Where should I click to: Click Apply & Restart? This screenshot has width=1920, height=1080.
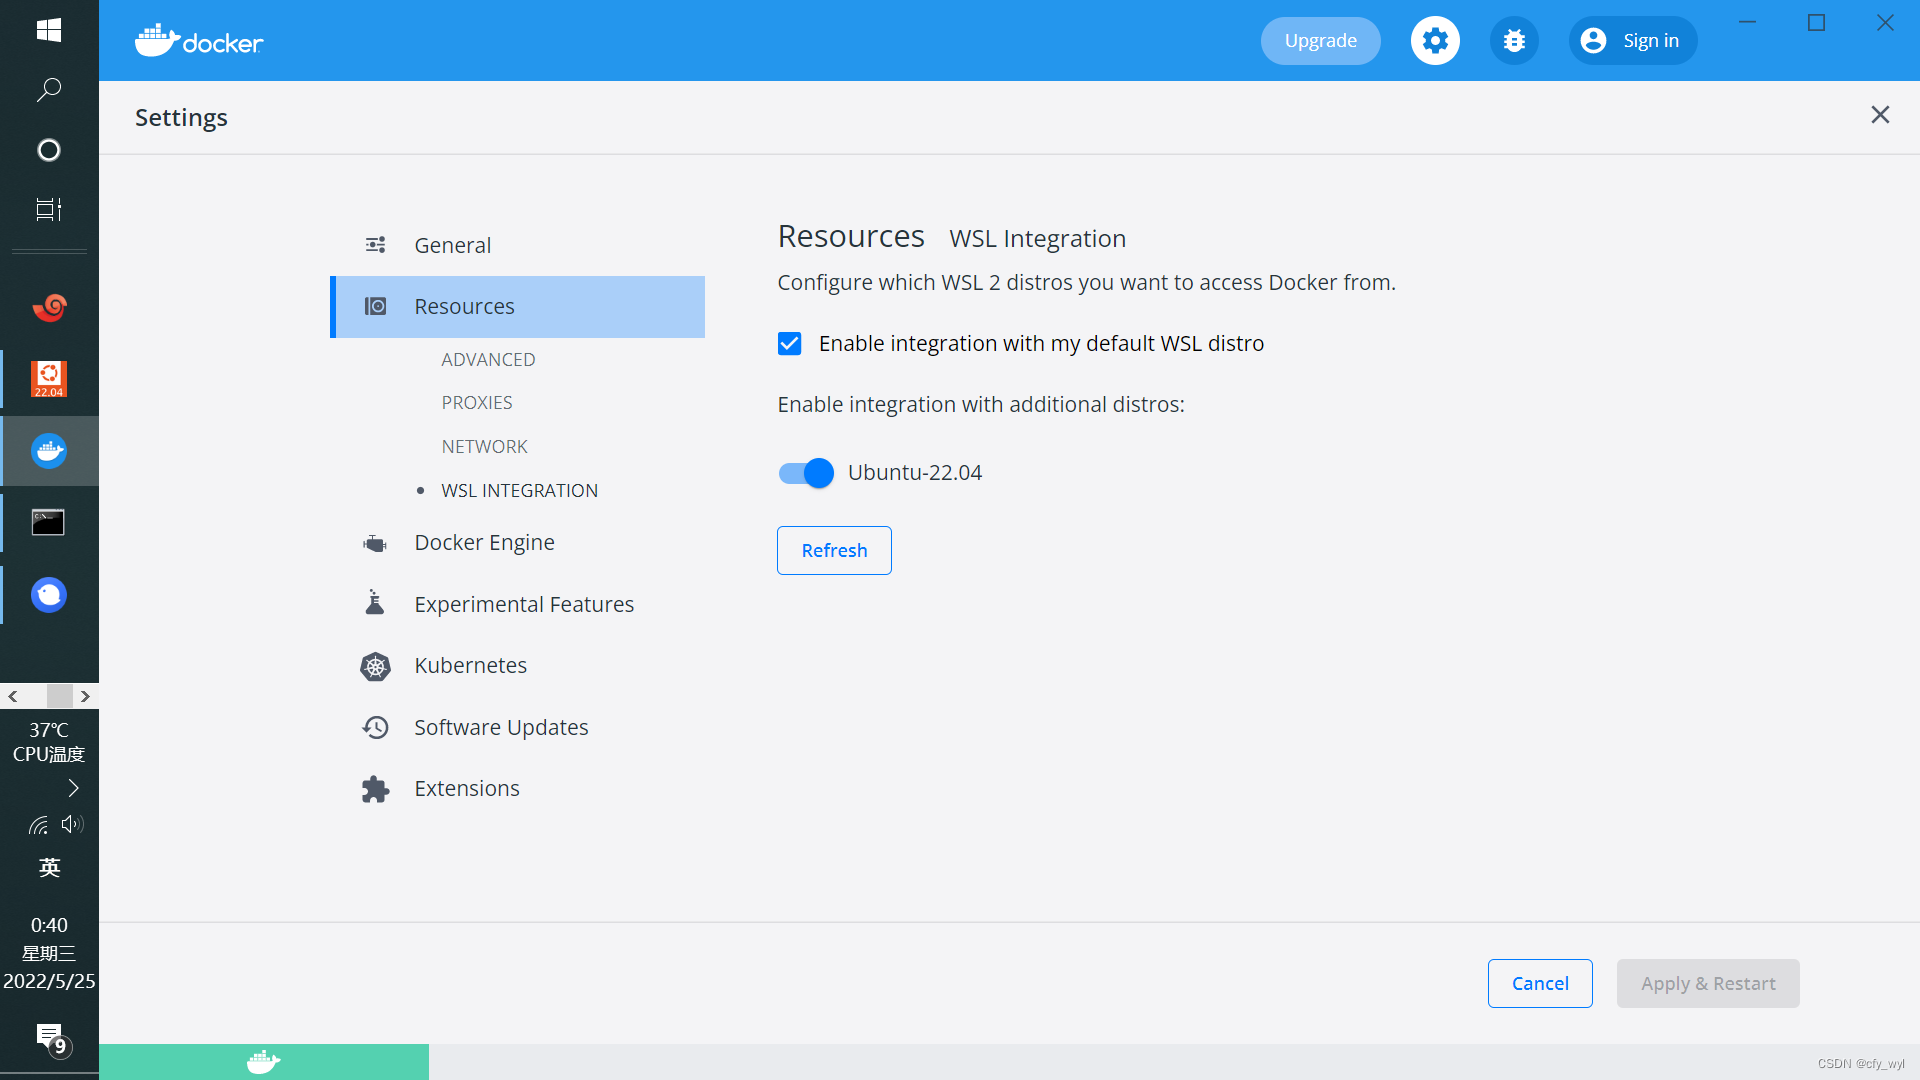pos(1707,983)
